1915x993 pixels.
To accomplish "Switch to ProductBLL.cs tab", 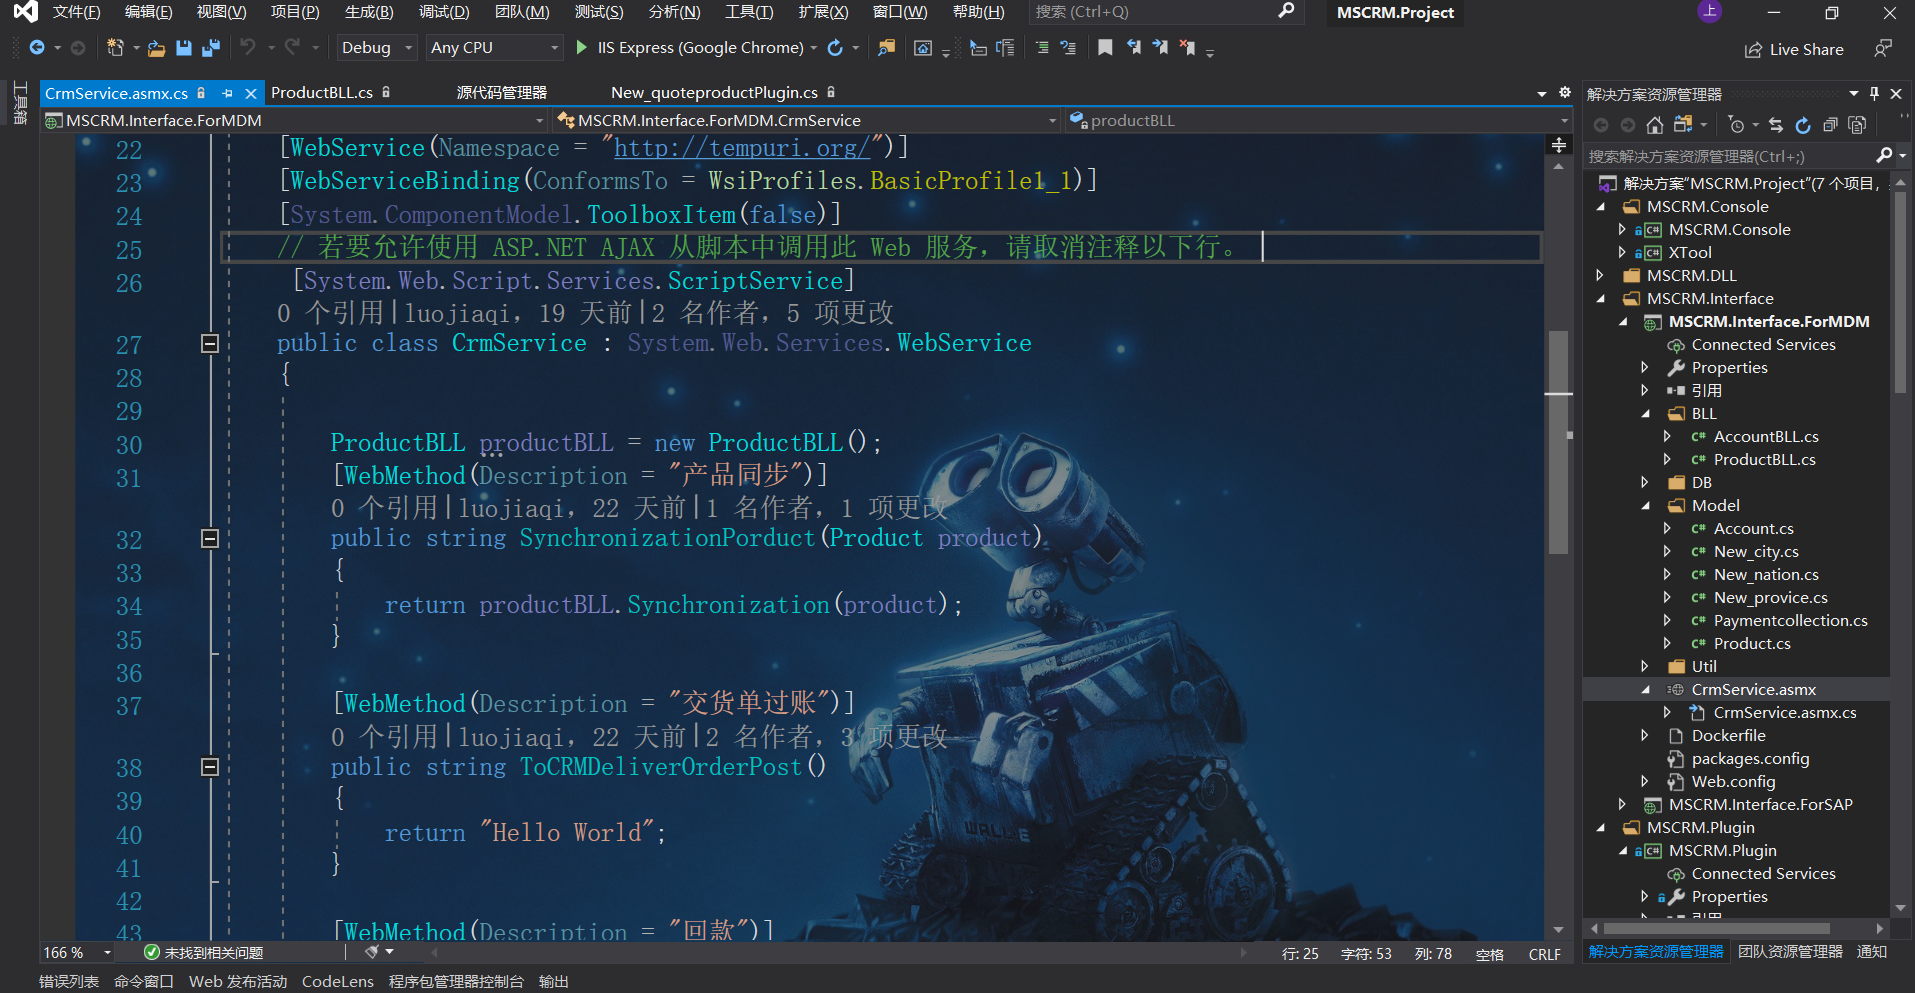I will pyautogui.click(x=322, y=92).
